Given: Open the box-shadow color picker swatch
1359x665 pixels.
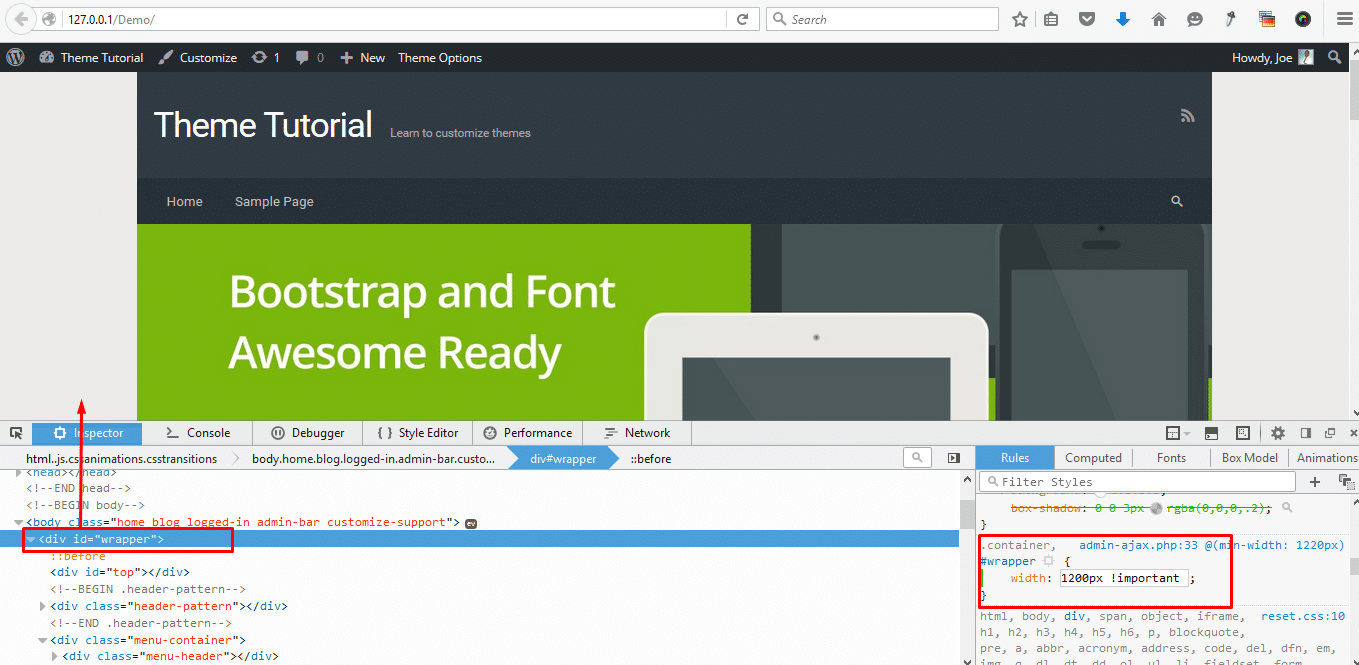Looking at the screenshot, I should tap(1157, 508).
